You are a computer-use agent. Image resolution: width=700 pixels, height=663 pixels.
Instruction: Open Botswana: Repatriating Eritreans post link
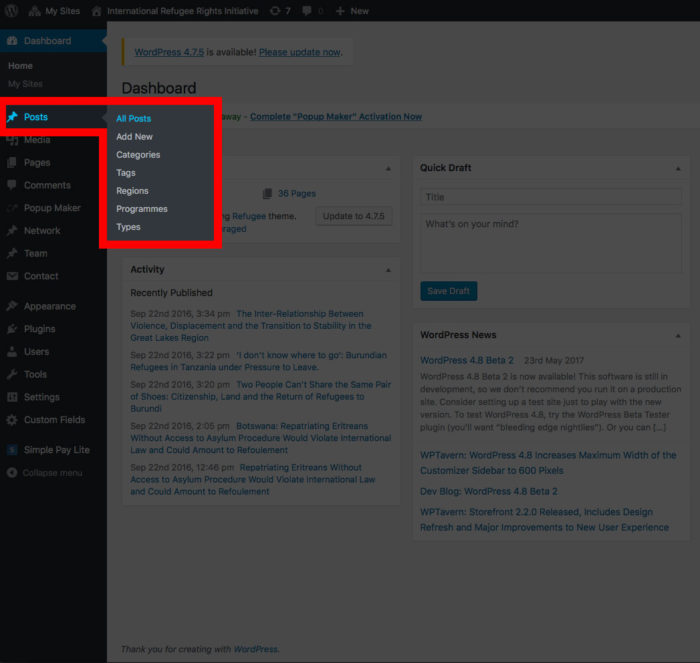click(x=261, y=438)
